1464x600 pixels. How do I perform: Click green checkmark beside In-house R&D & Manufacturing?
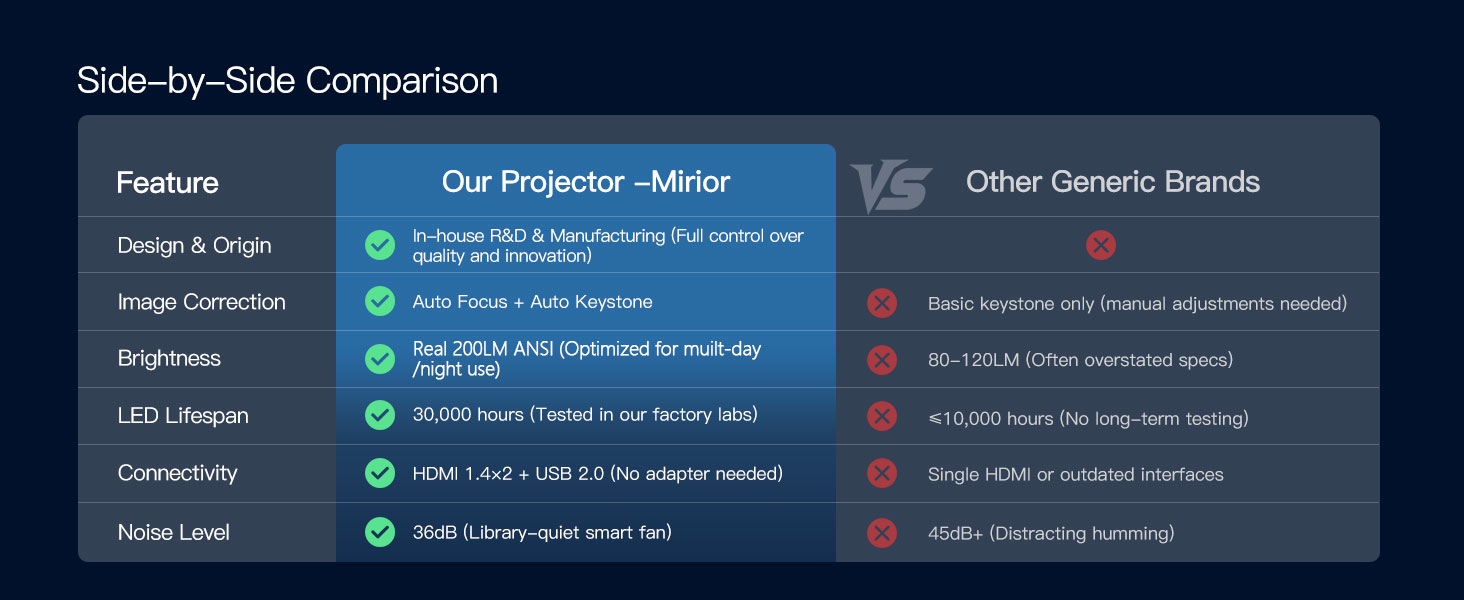click(380, 245)
